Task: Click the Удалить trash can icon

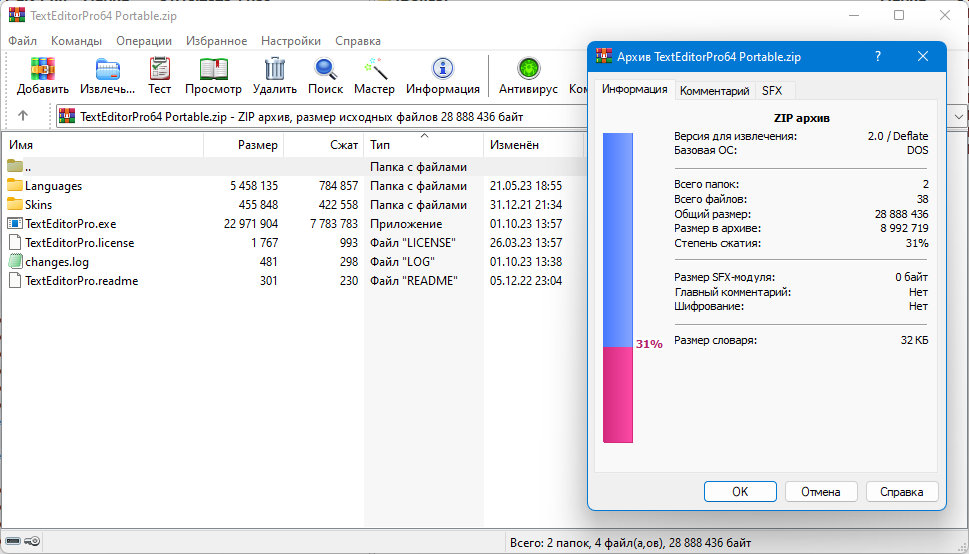Action: (x=274, y=69)
